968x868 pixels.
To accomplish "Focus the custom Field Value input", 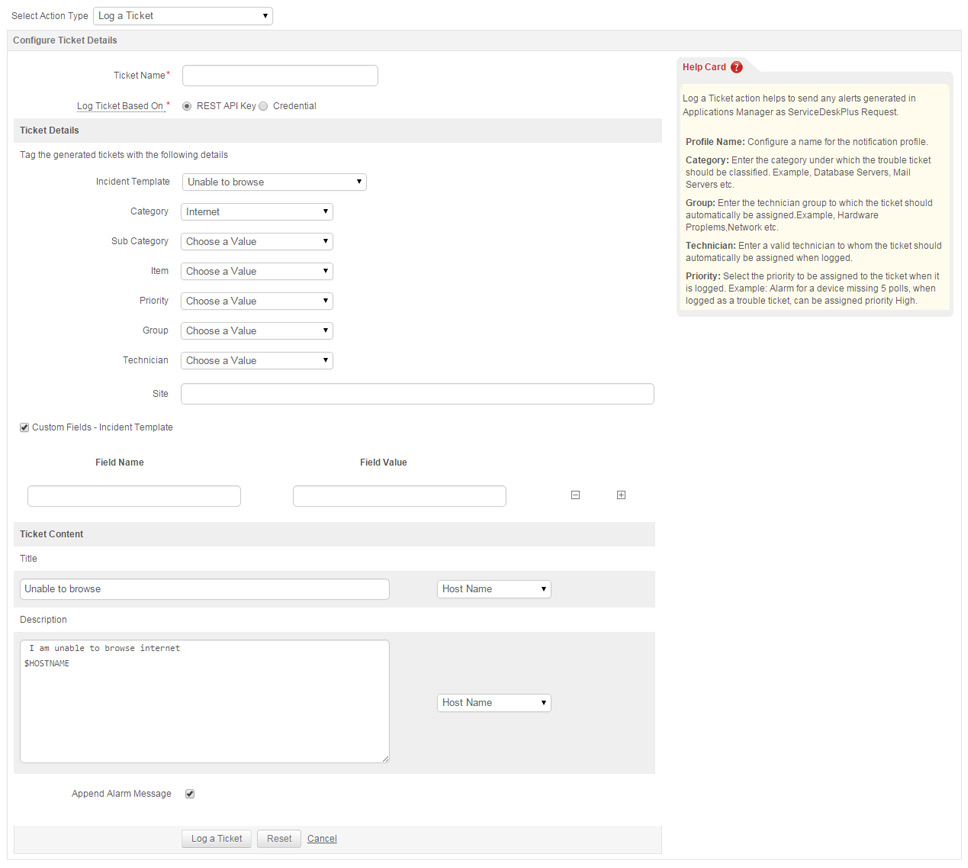I will (399, 496).
